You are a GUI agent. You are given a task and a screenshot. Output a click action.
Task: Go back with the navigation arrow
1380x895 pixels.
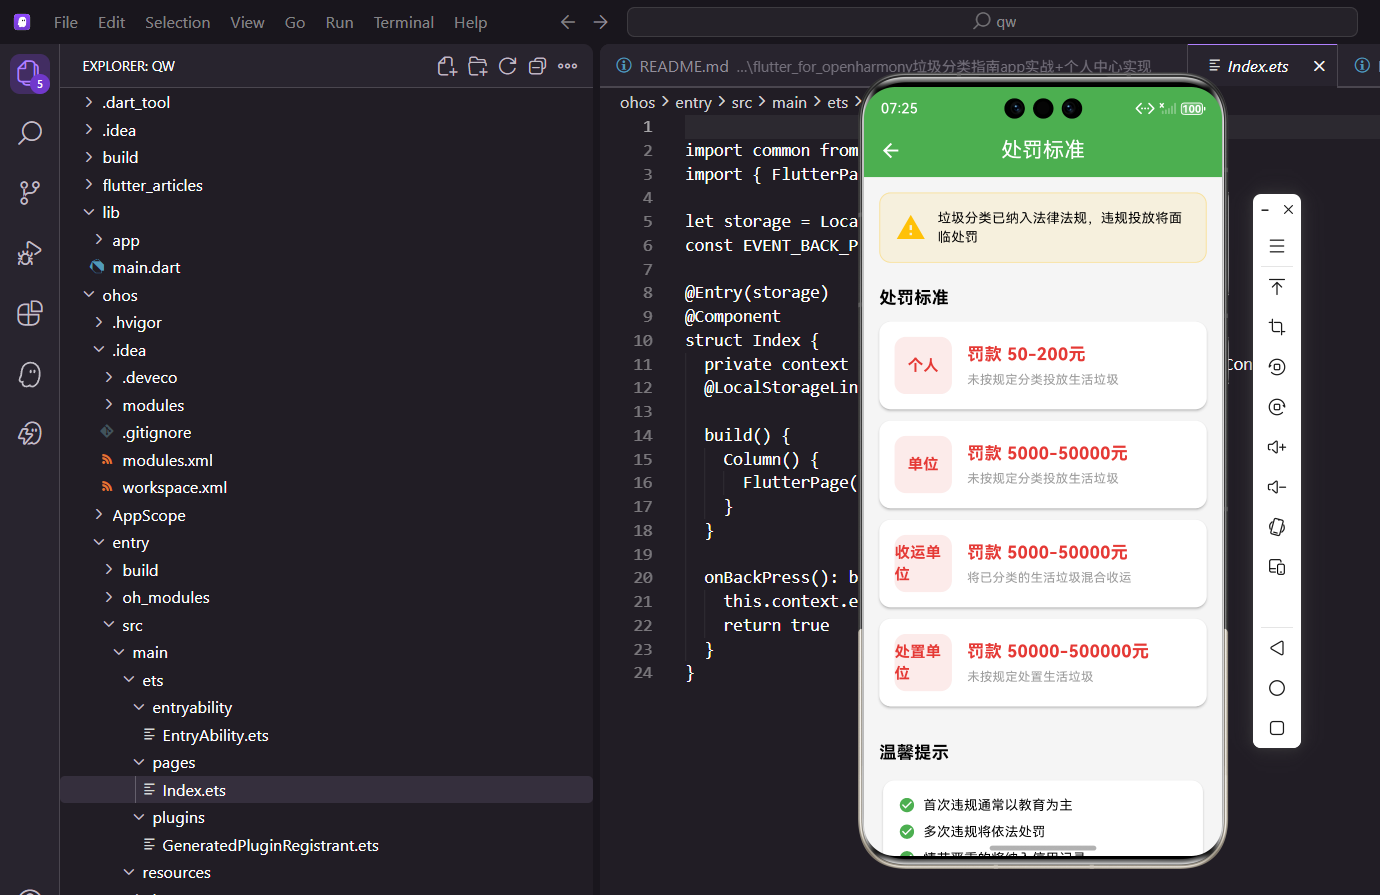(x=568, y=22)
